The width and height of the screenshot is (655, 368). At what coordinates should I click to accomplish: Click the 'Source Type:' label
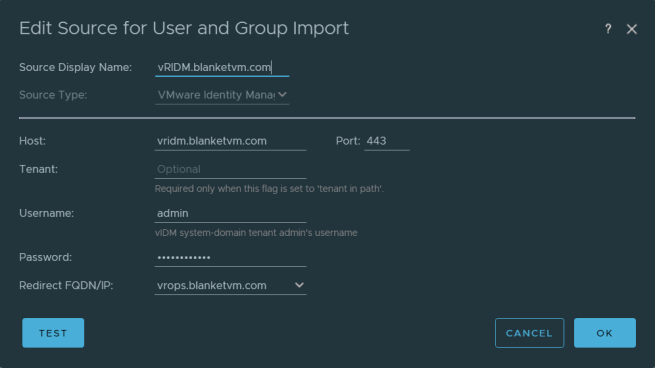coord(53,95)
